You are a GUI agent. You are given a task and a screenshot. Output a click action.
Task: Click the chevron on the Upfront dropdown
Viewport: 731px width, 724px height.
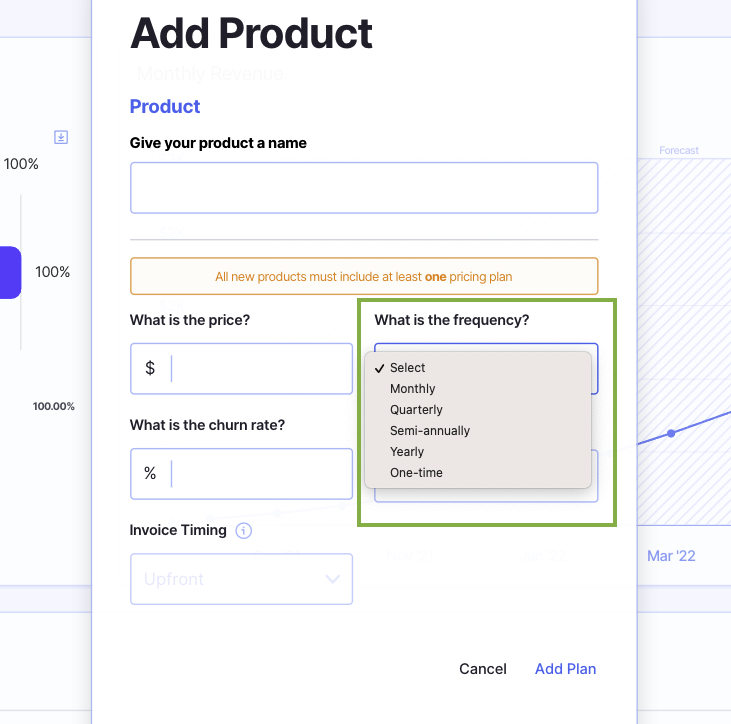[x=332, y=579]
